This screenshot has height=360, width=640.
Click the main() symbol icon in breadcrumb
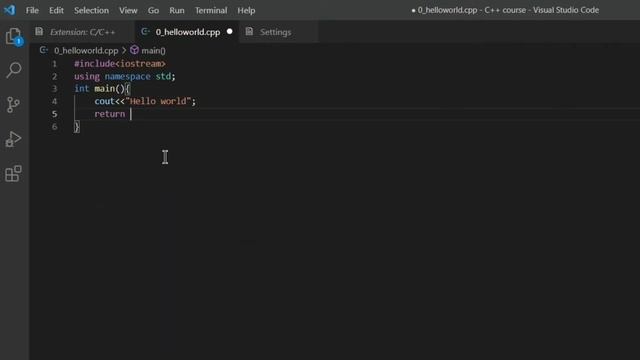(x=134, y=50)
